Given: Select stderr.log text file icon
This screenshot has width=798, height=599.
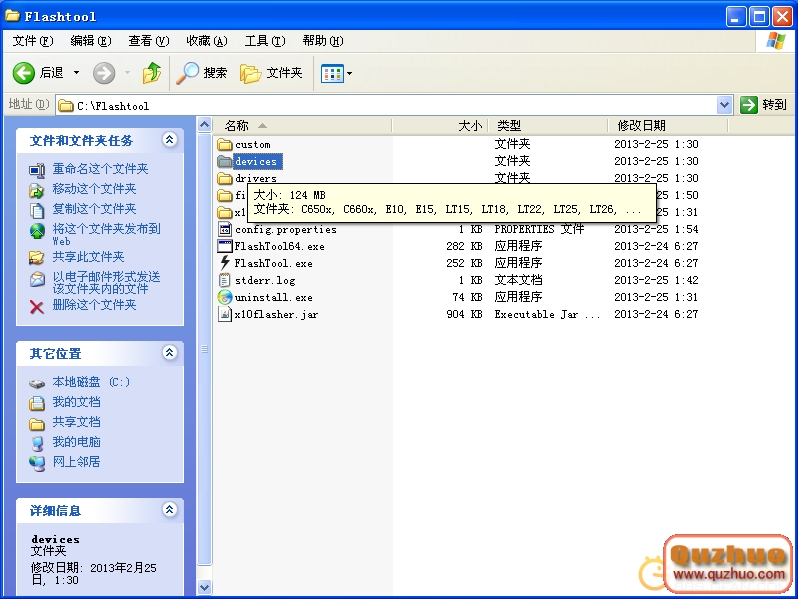Looking at the screenshot, I should click(224, 280).
